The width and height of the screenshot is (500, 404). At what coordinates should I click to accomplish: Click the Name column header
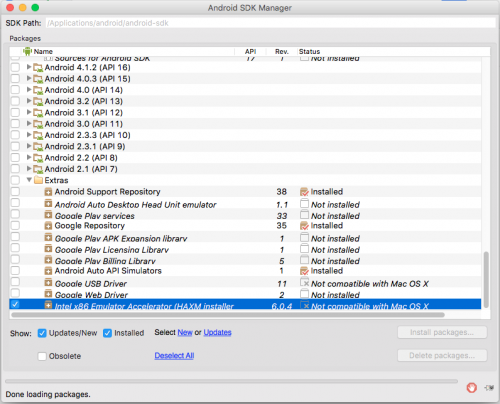pyautogui.click(x=128, y=51)
